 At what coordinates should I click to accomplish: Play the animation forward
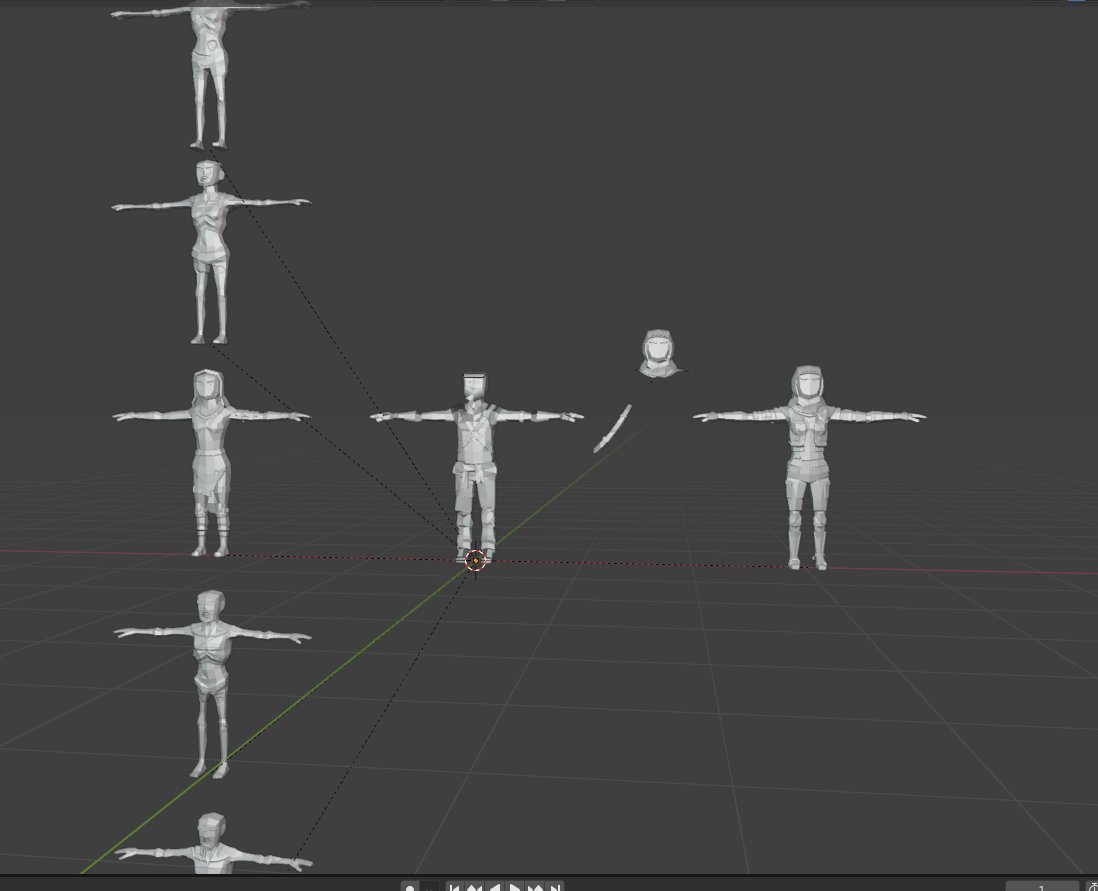pyautogui.click(x=515, y=887)
